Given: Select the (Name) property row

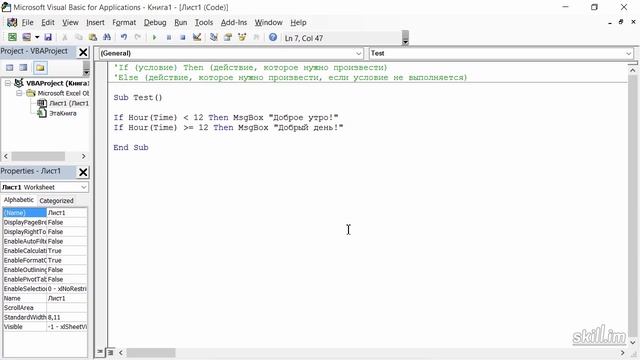Looking at the screenshot, I should (45, 213).
